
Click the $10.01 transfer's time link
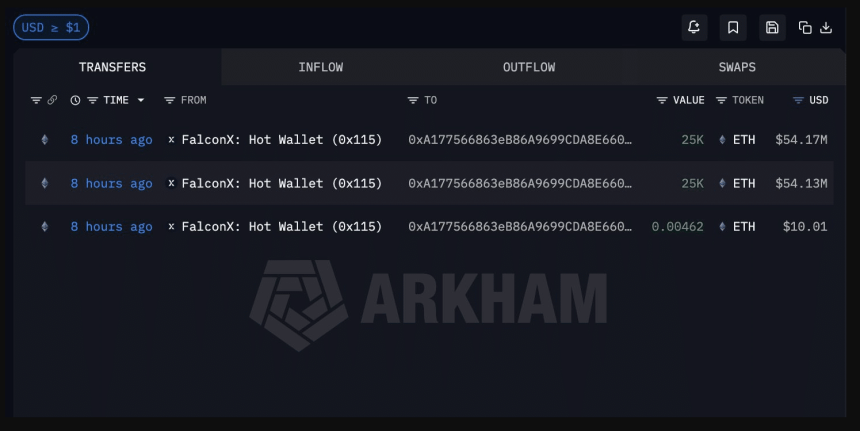(111, 226)
